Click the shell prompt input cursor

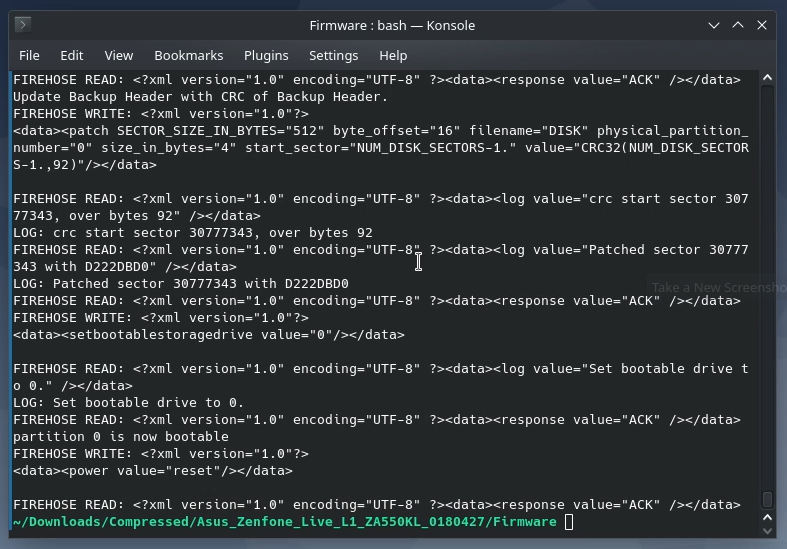pos(569,522)
